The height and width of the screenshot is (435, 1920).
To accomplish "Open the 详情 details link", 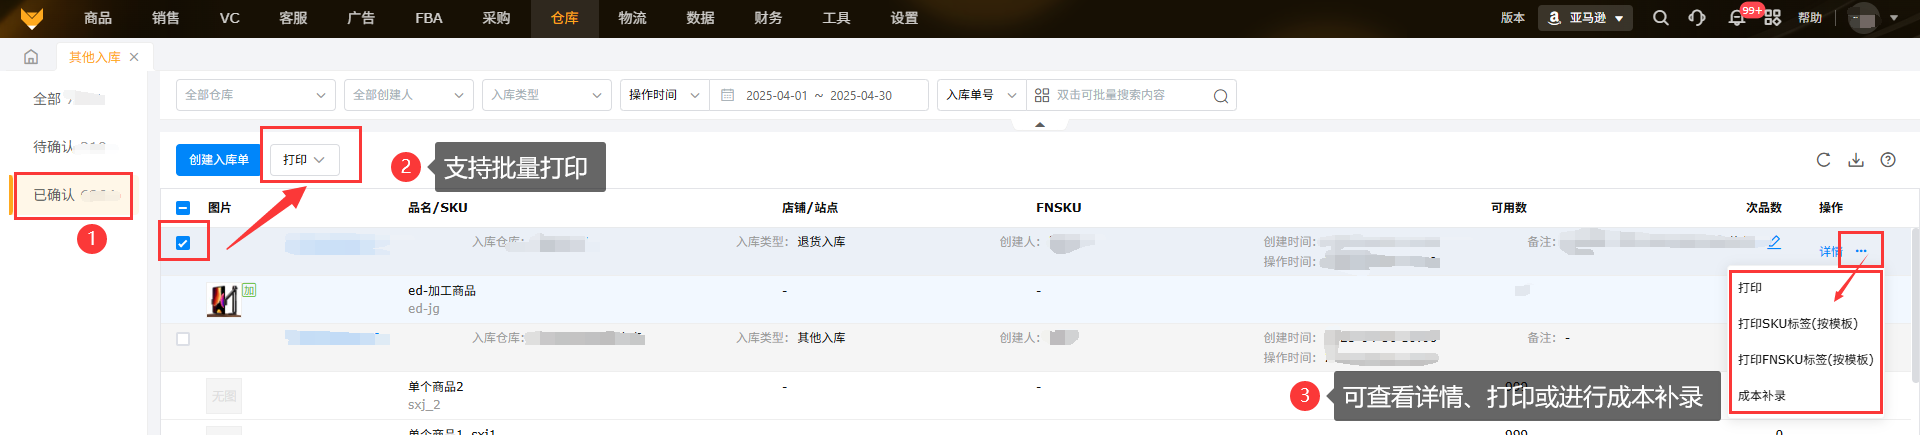I will click(1829, 252).
